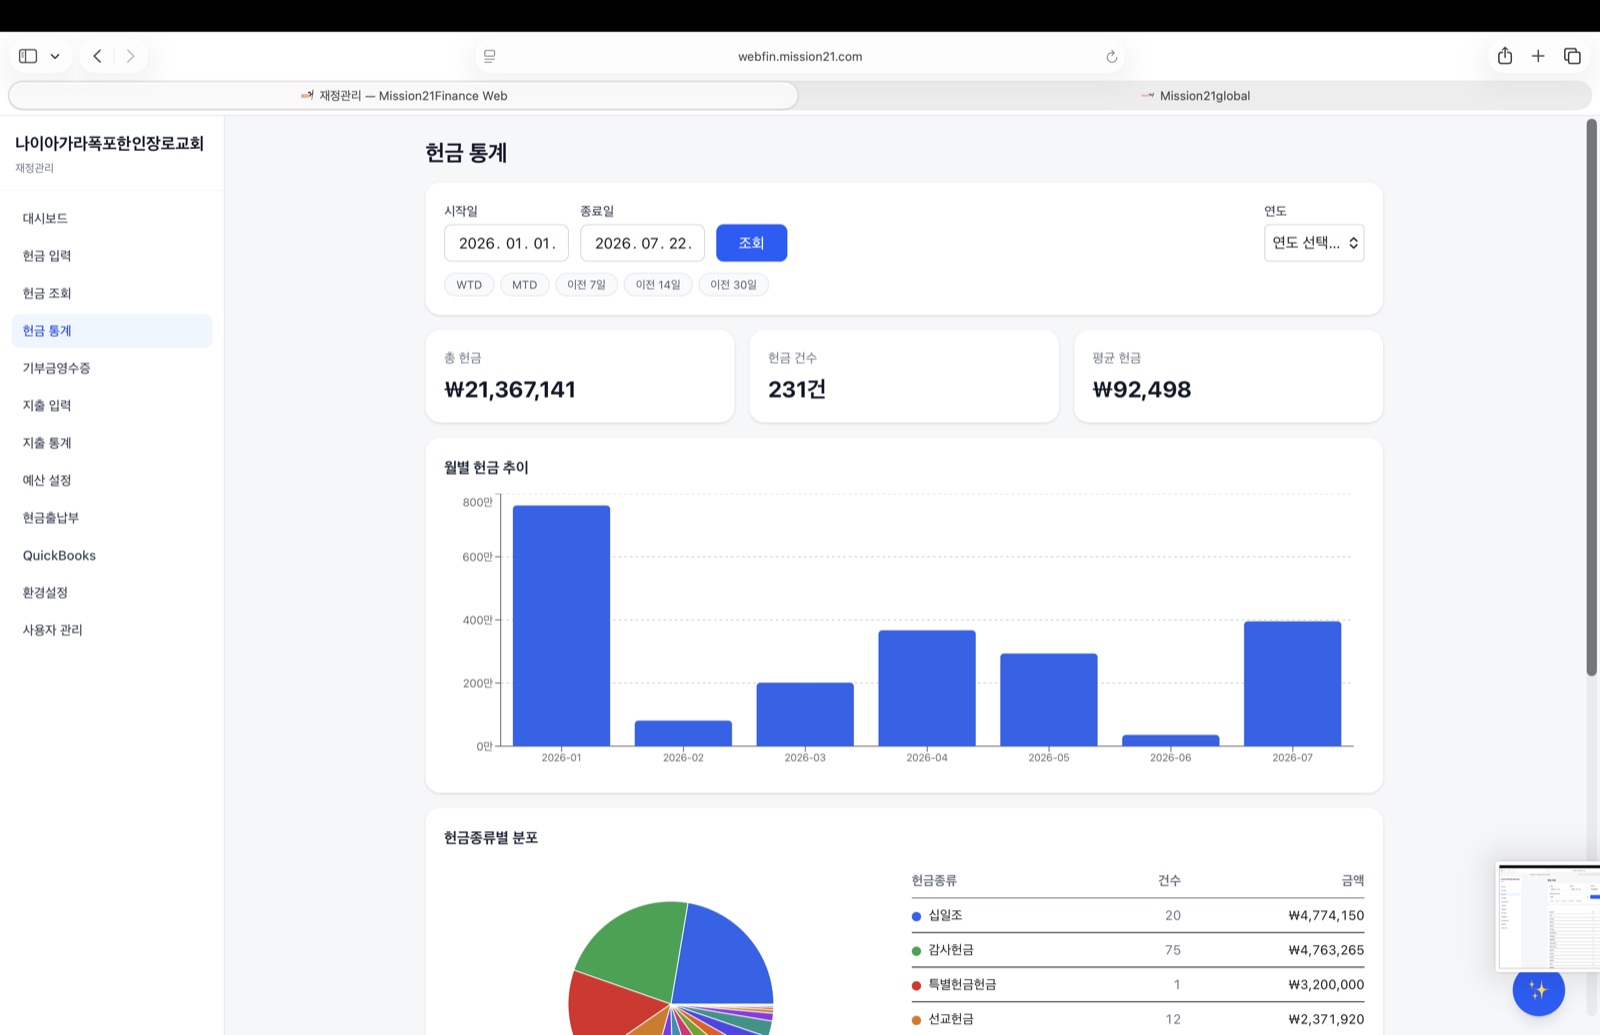The width and height of the screenshot is (1600, 1035).
Task: Click the 2026-03 bar in chart
Action: (805, 714)
